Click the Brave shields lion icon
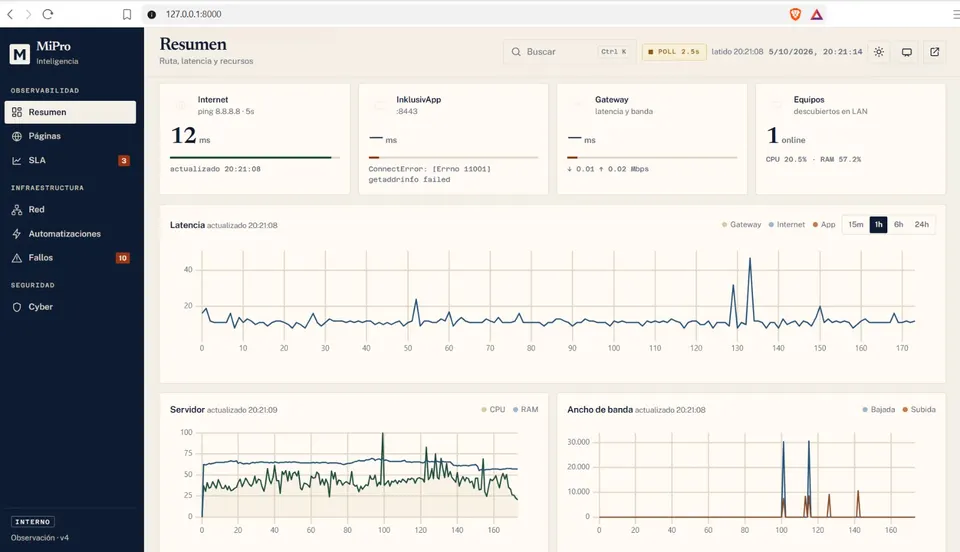 point(795,14)
